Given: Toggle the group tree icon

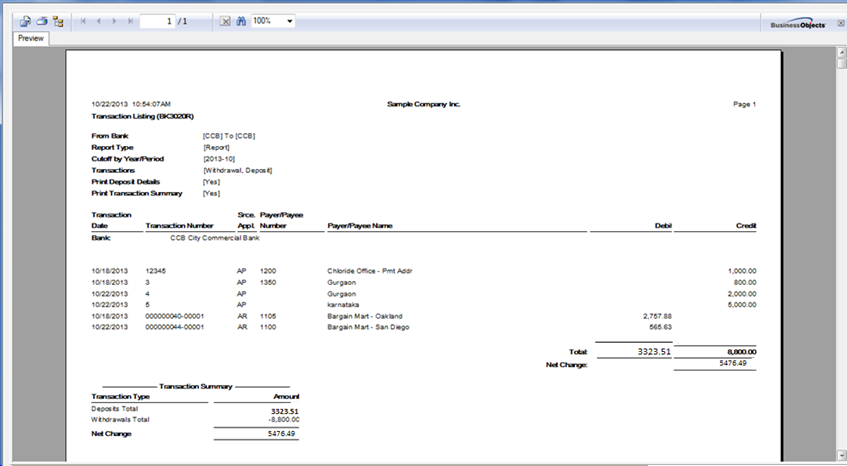Looking at the screenshot, I should pyautogui.click(x=58, y=22).
